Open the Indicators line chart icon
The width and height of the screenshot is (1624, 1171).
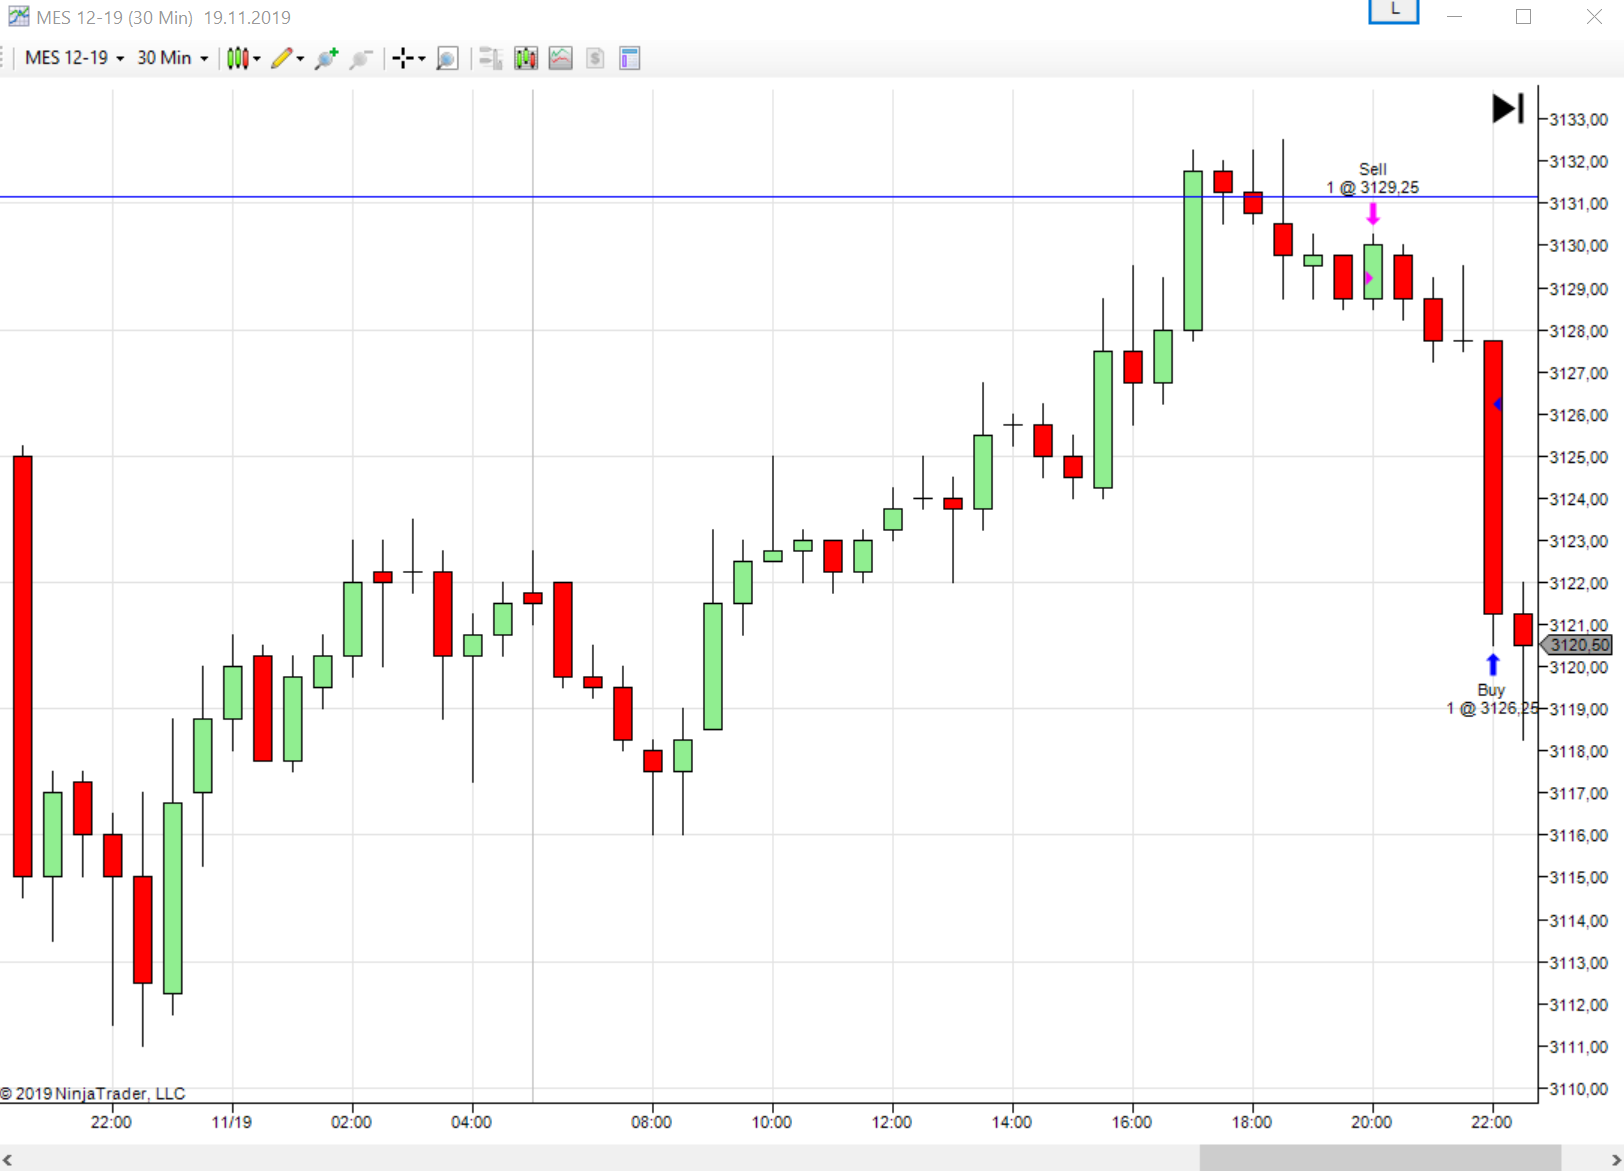pos(561,58)
